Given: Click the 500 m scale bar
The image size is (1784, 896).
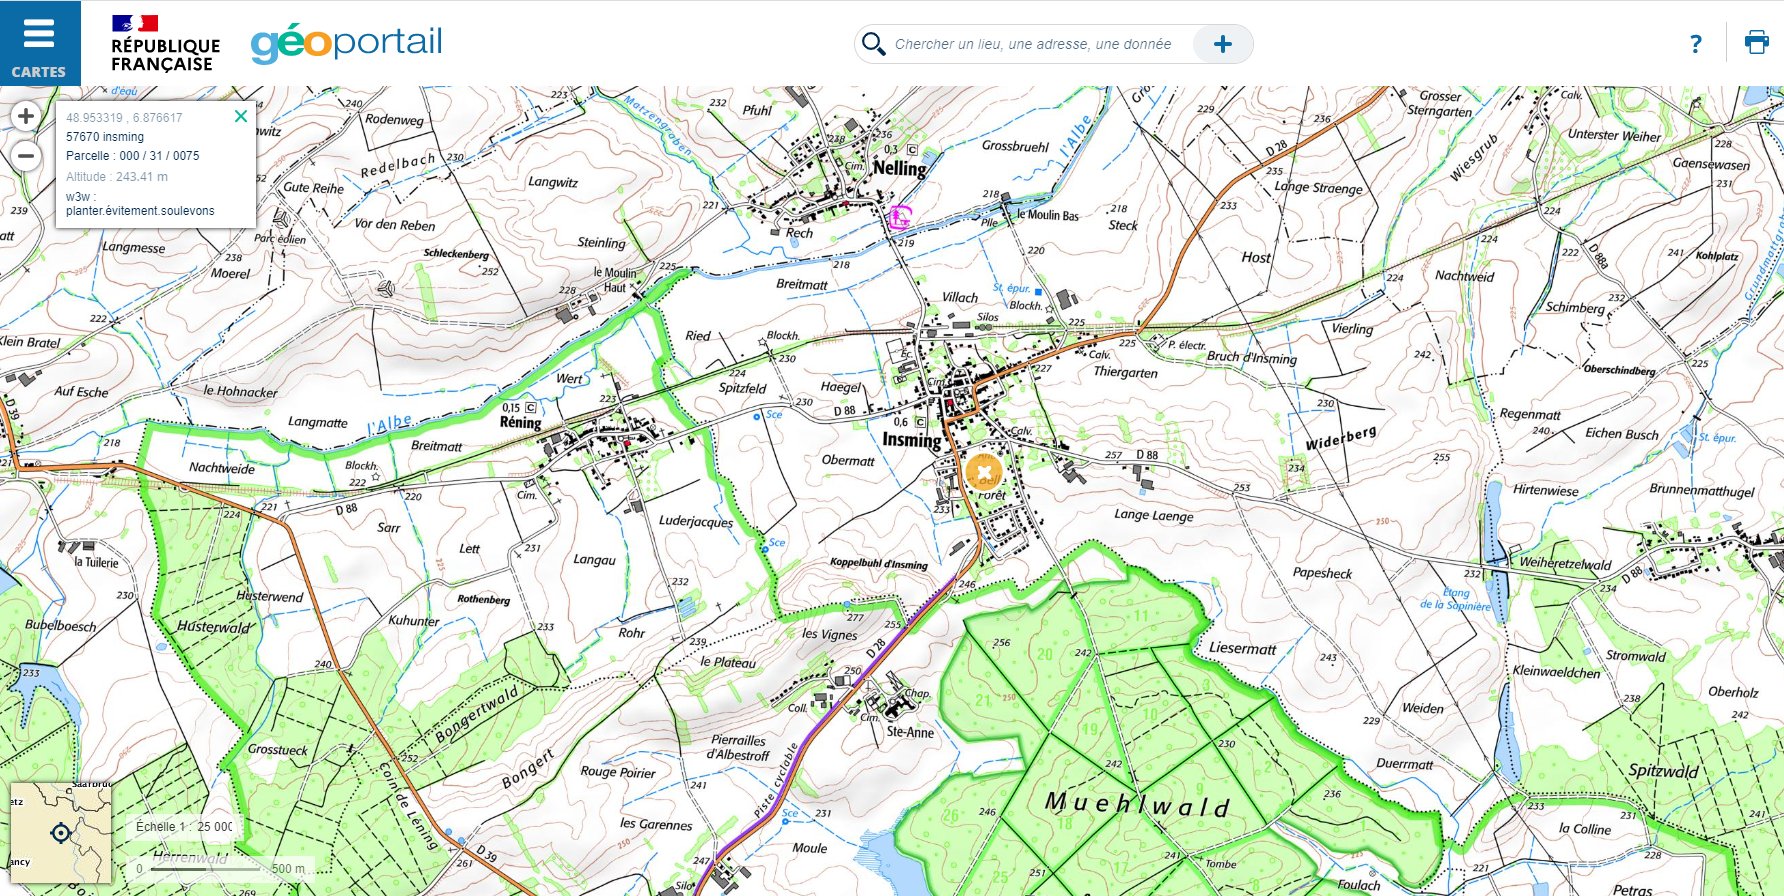Looking at the screenshot, I should [222, 868].
